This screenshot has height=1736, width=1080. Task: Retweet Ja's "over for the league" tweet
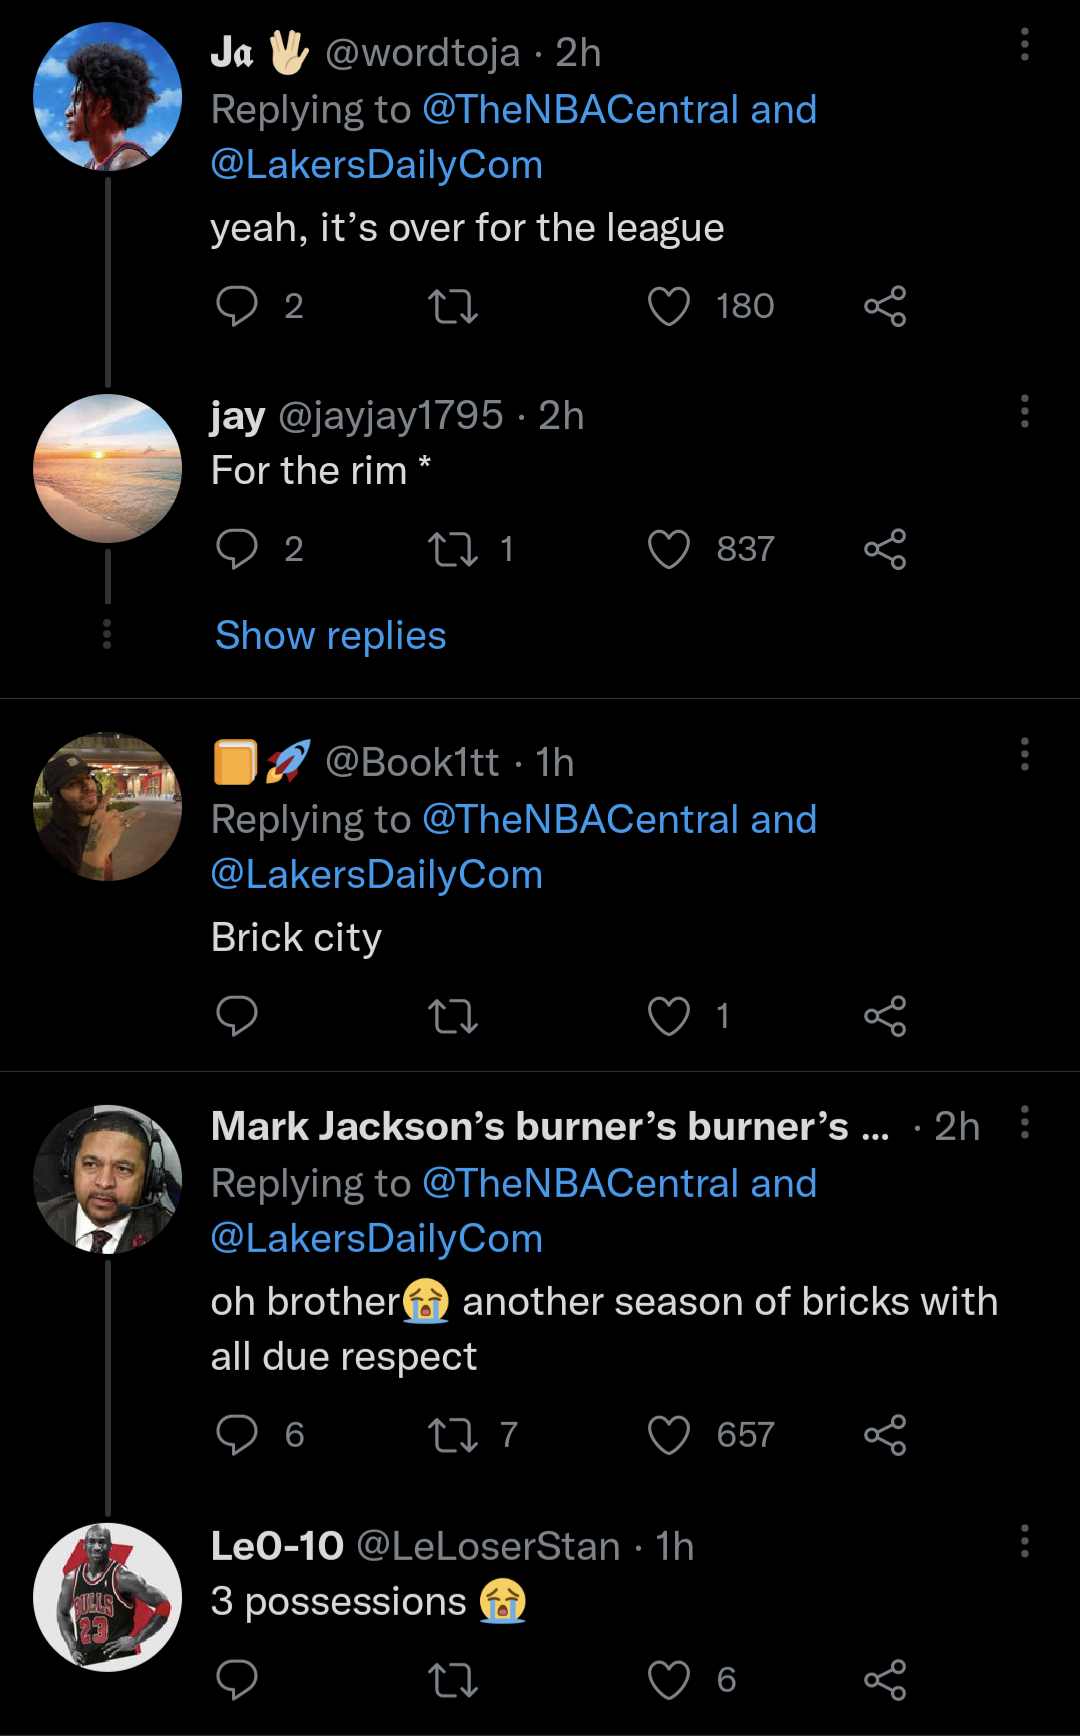453,306
